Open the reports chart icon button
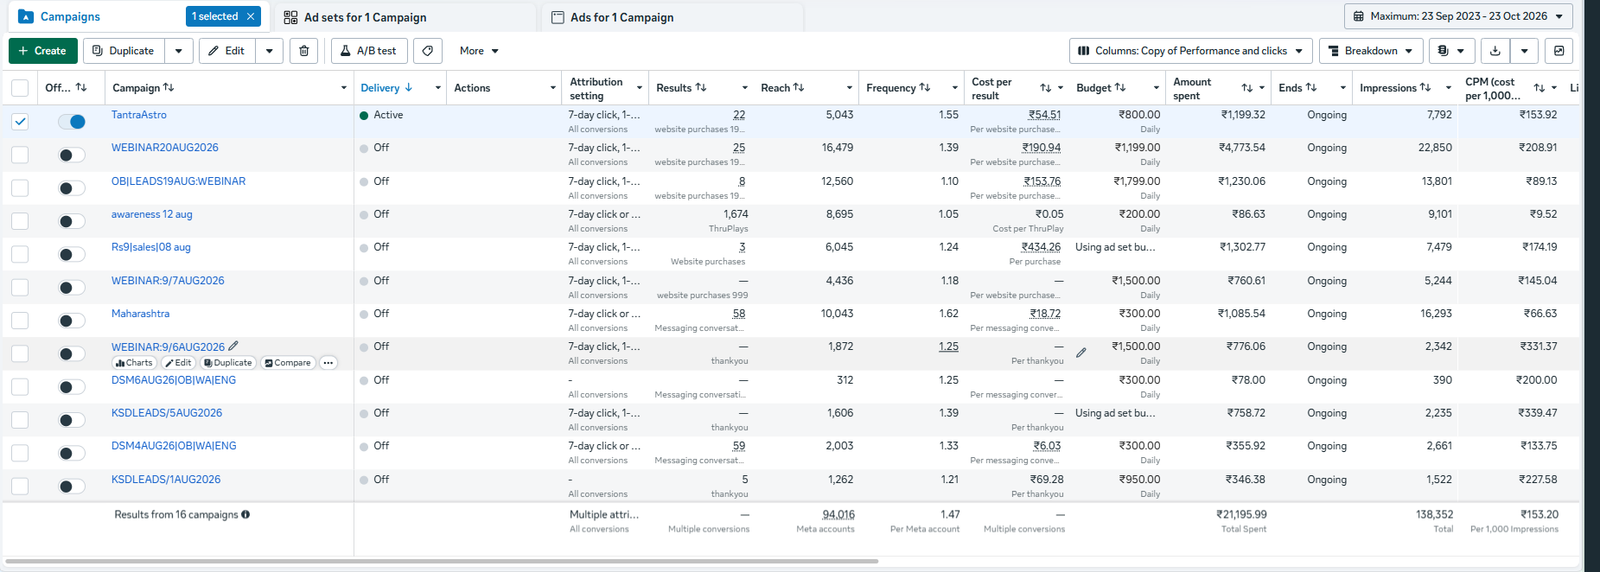The image size is (1600, 572). point(1559,51)
